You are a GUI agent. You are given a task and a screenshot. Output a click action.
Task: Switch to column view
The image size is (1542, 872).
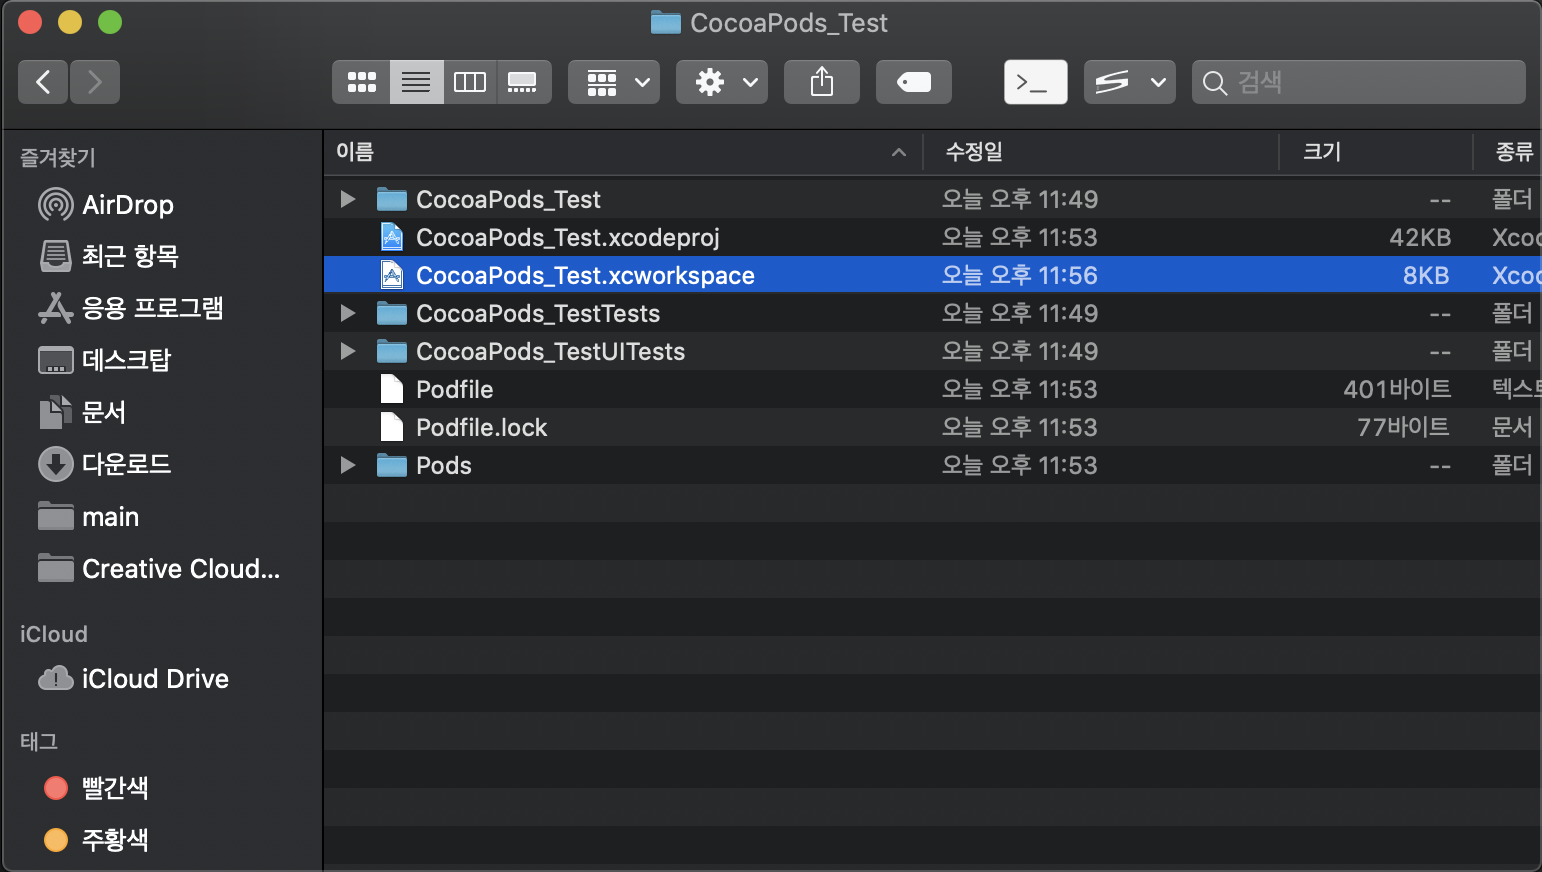[470, 82]
